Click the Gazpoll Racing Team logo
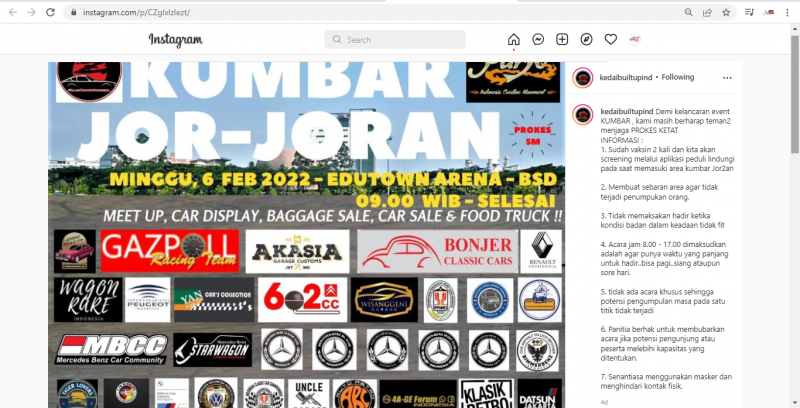Screen dimensions: 800x408 tap(170, 251)
